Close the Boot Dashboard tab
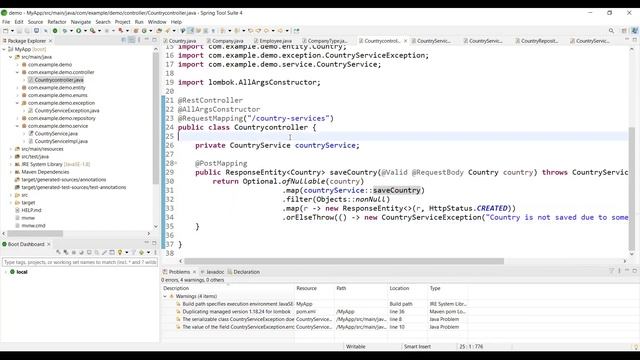Screen dimensions: 640x360 click(48, 244)
